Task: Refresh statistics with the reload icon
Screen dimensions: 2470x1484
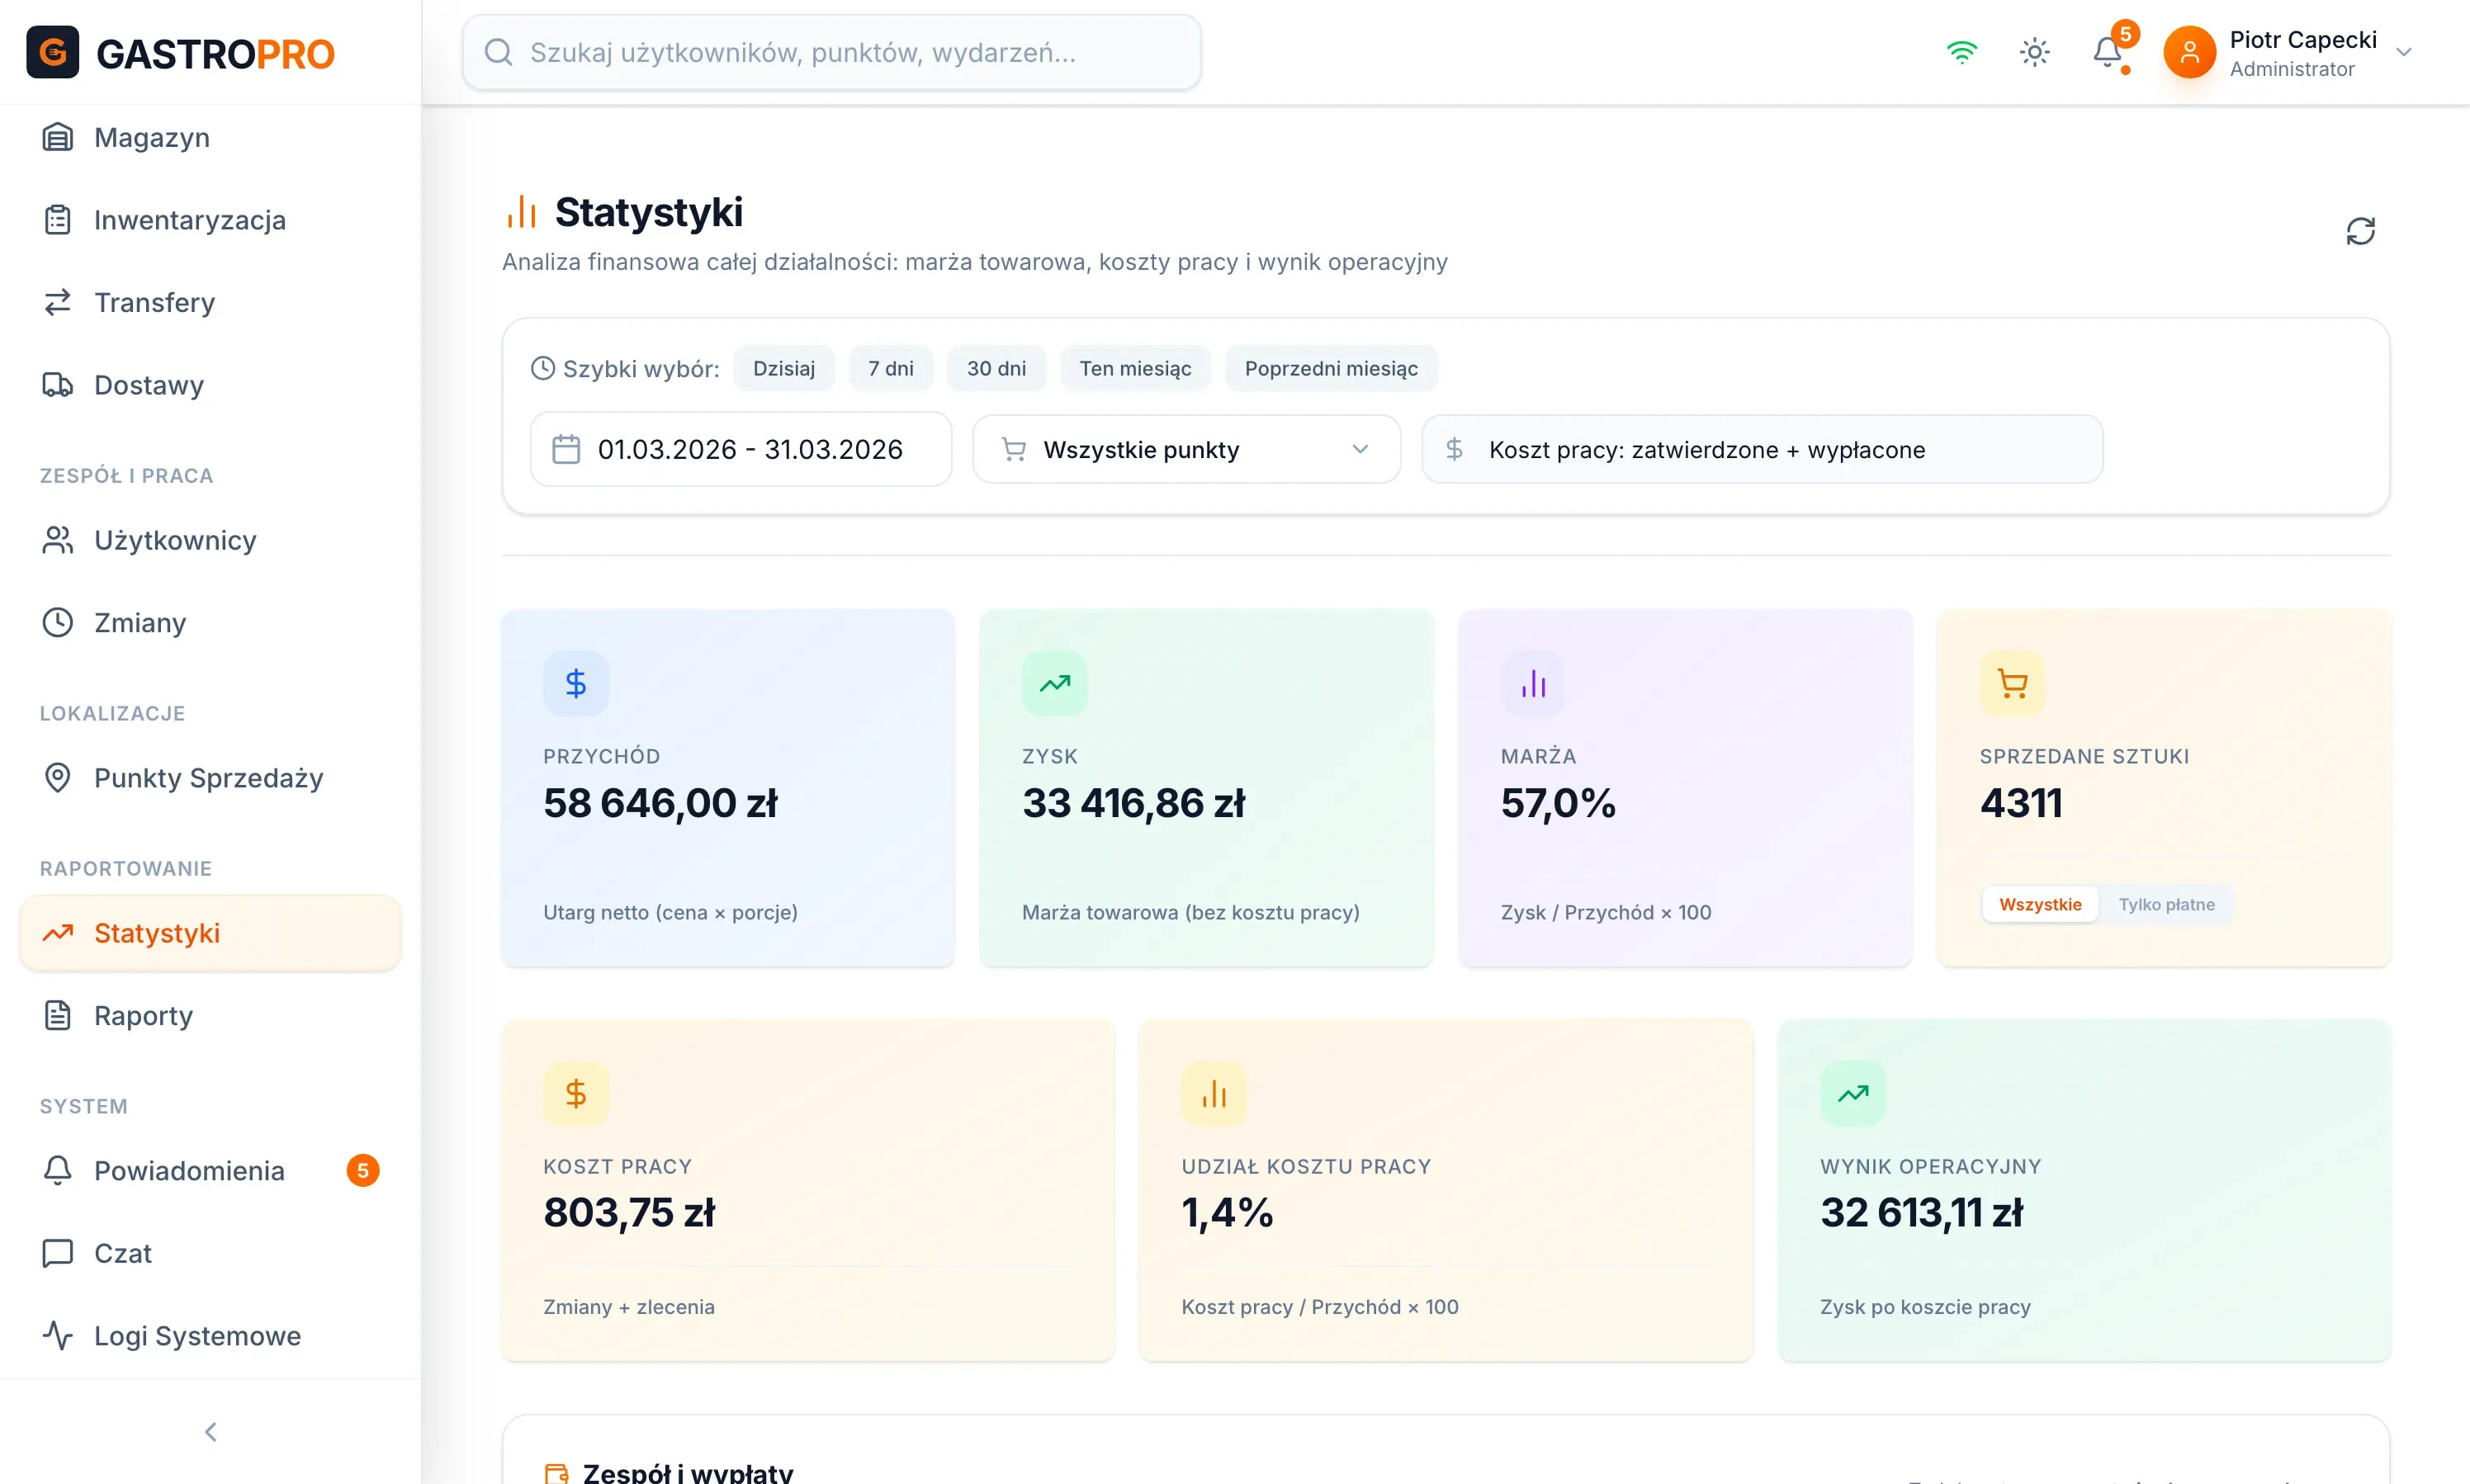Action: click(2361, 231)
